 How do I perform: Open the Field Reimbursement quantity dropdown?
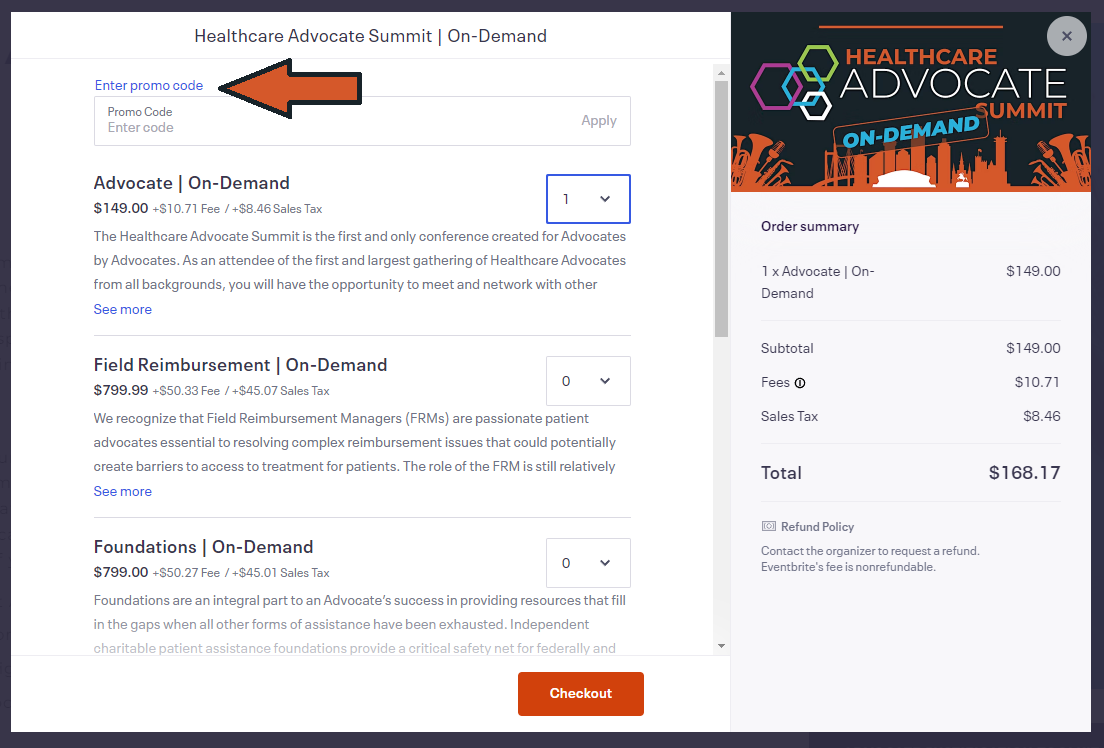[x=588, y=381]
